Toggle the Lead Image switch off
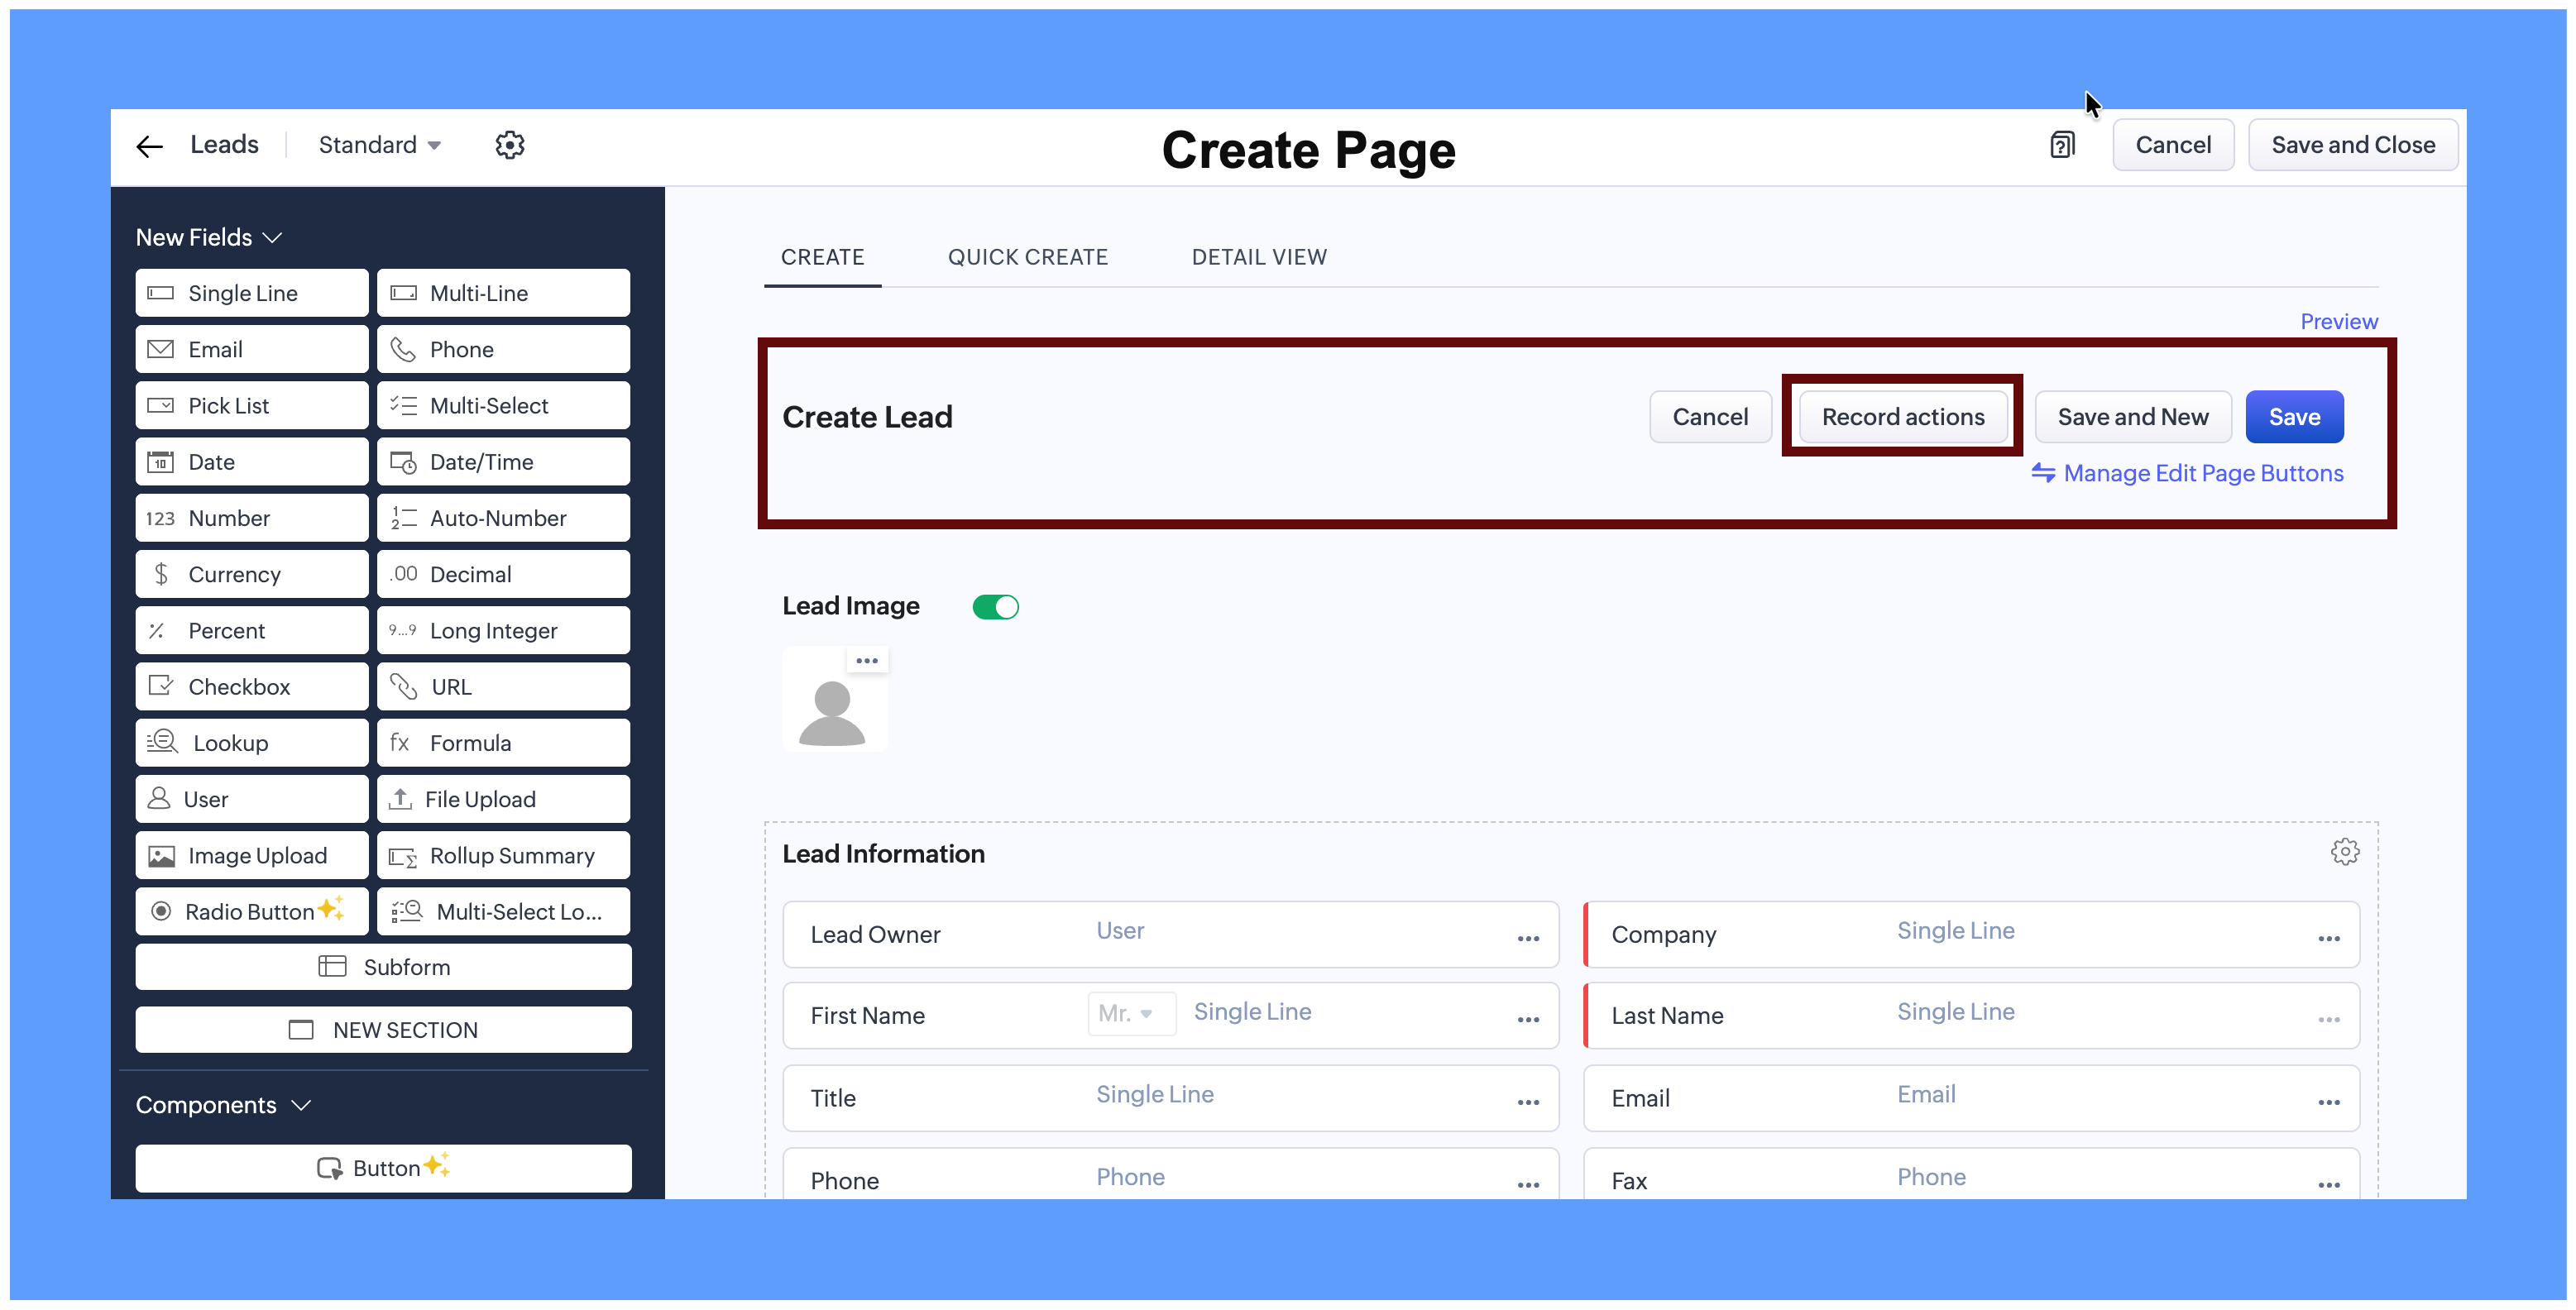2576x1310 pixels. pos(995,607)
